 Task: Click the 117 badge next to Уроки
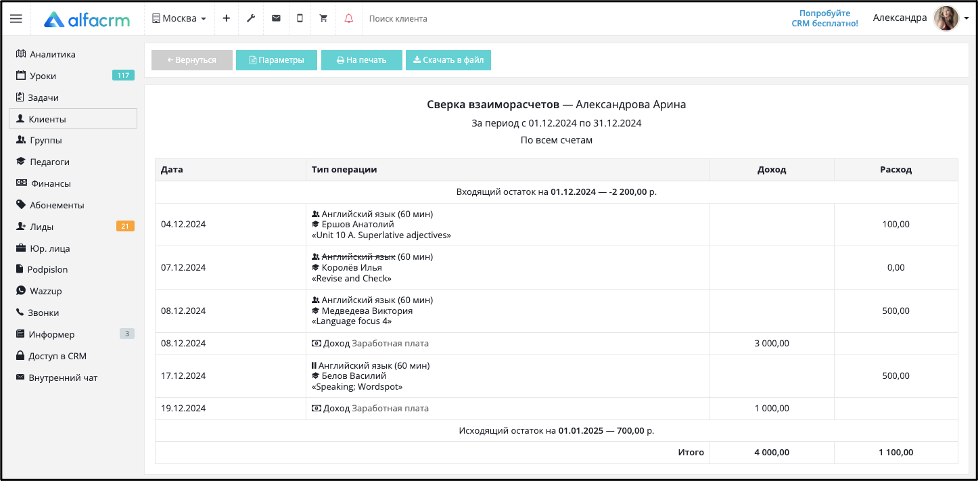123,76
